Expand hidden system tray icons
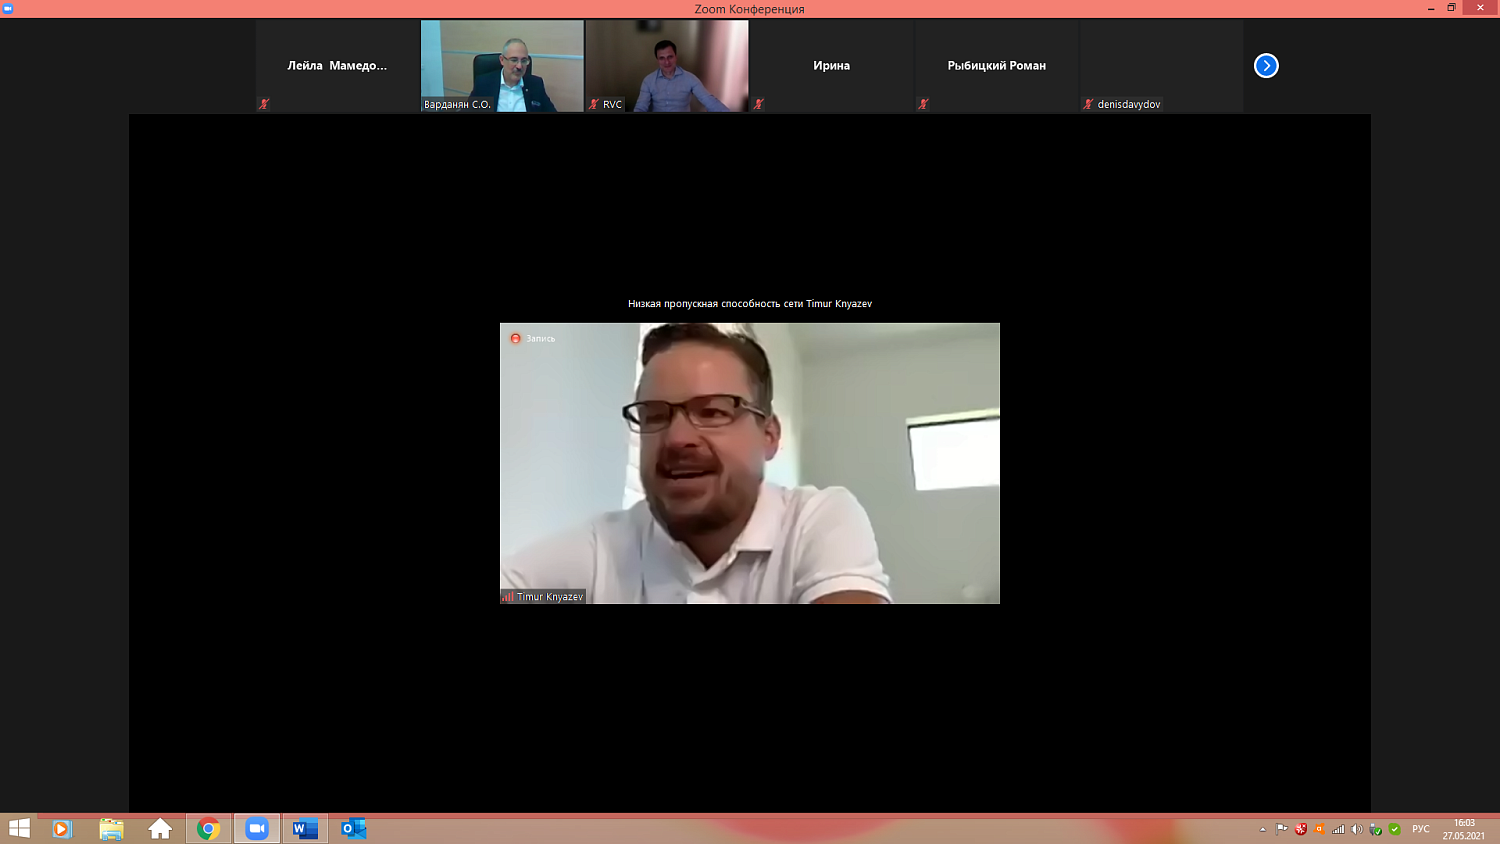This screenshot has width=1500, height=844. 1262,829
